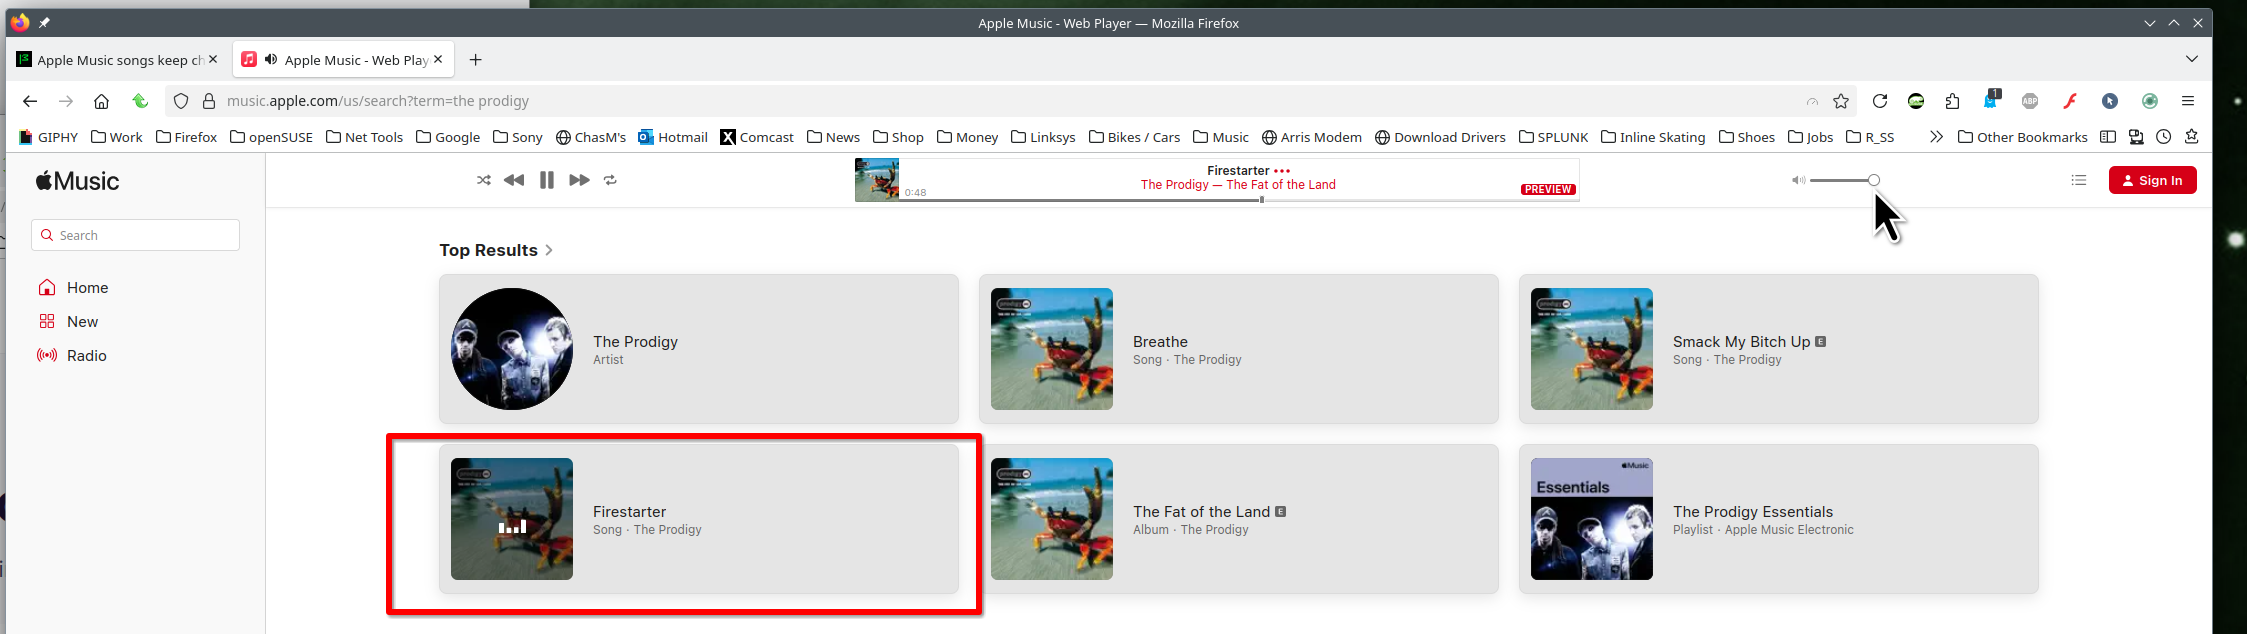The image size is (2247, 634).
Task: Open a new browser tab
Action: pyautogui.click(x=476, y=60)
